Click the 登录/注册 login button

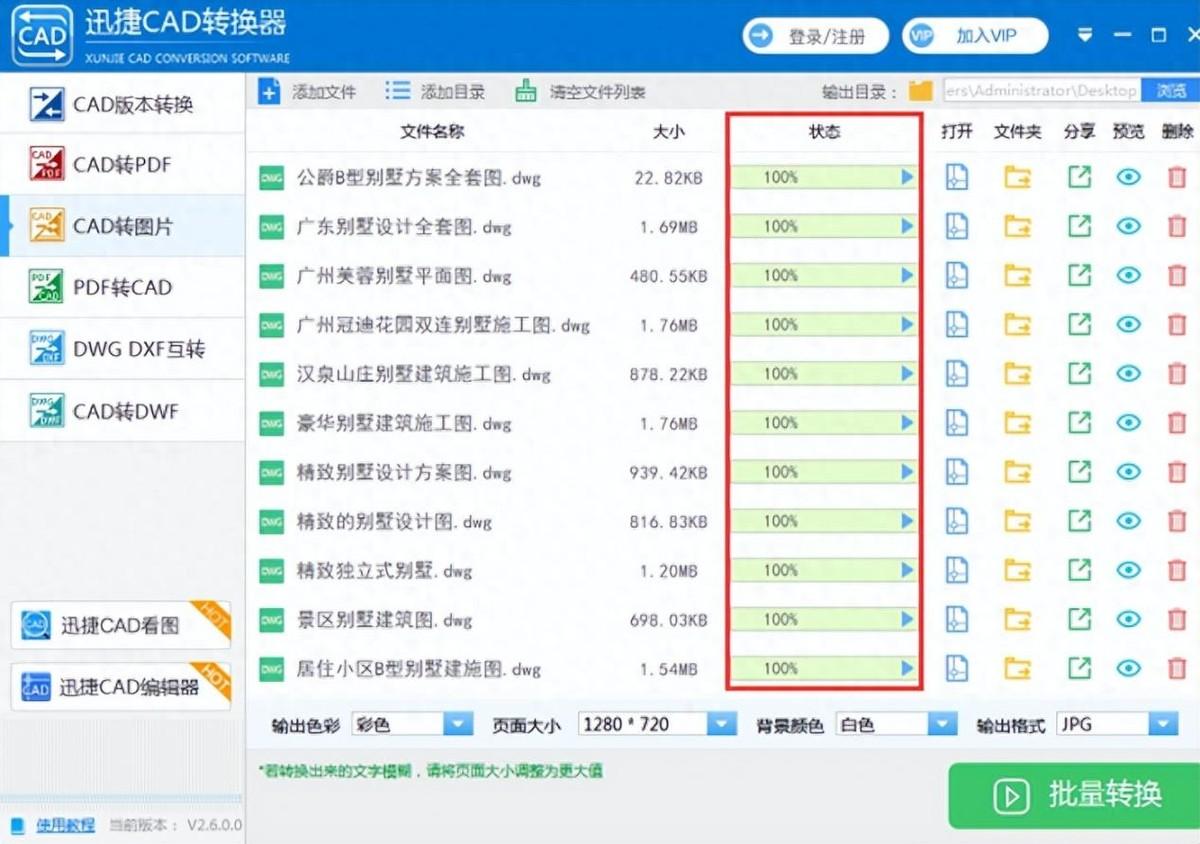click(x=815, y=37)
